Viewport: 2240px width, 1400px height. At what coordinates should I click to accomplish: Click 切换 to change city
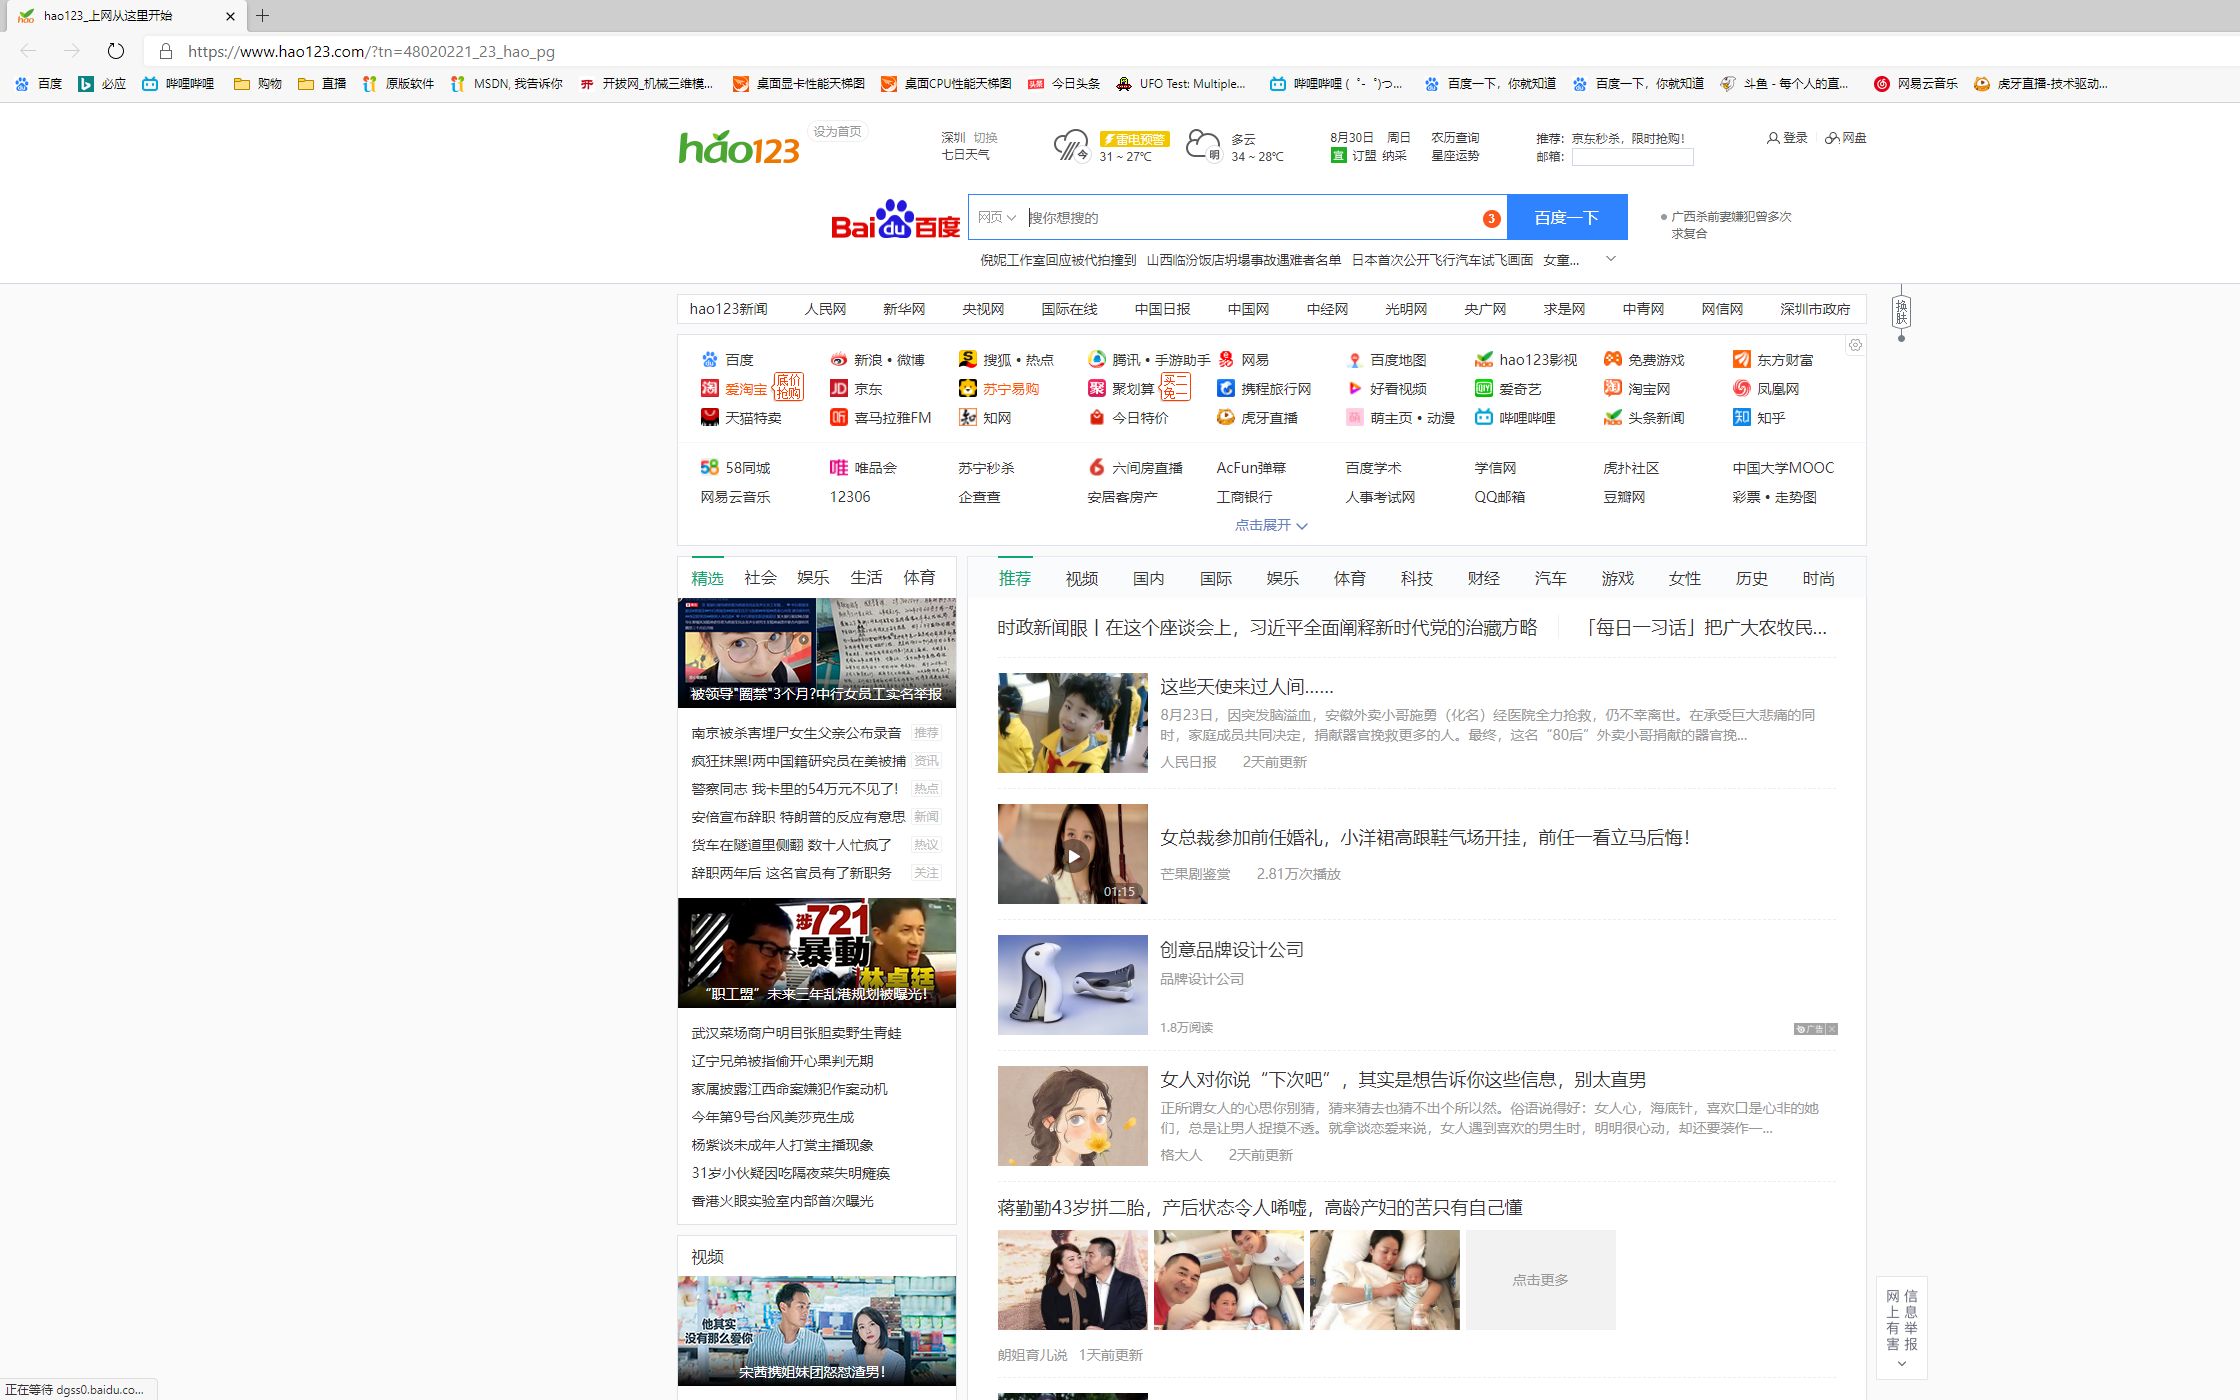coord(985,138)
